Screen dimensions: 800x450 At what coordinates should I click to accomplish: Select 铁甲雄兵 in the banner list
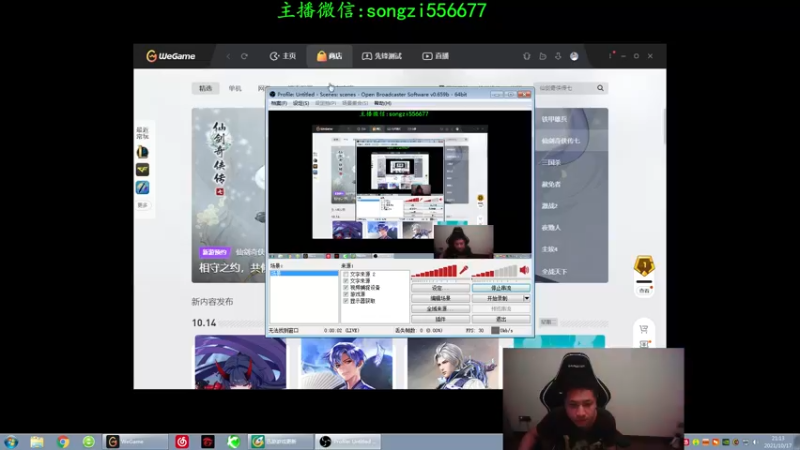(x=554, y=119)
